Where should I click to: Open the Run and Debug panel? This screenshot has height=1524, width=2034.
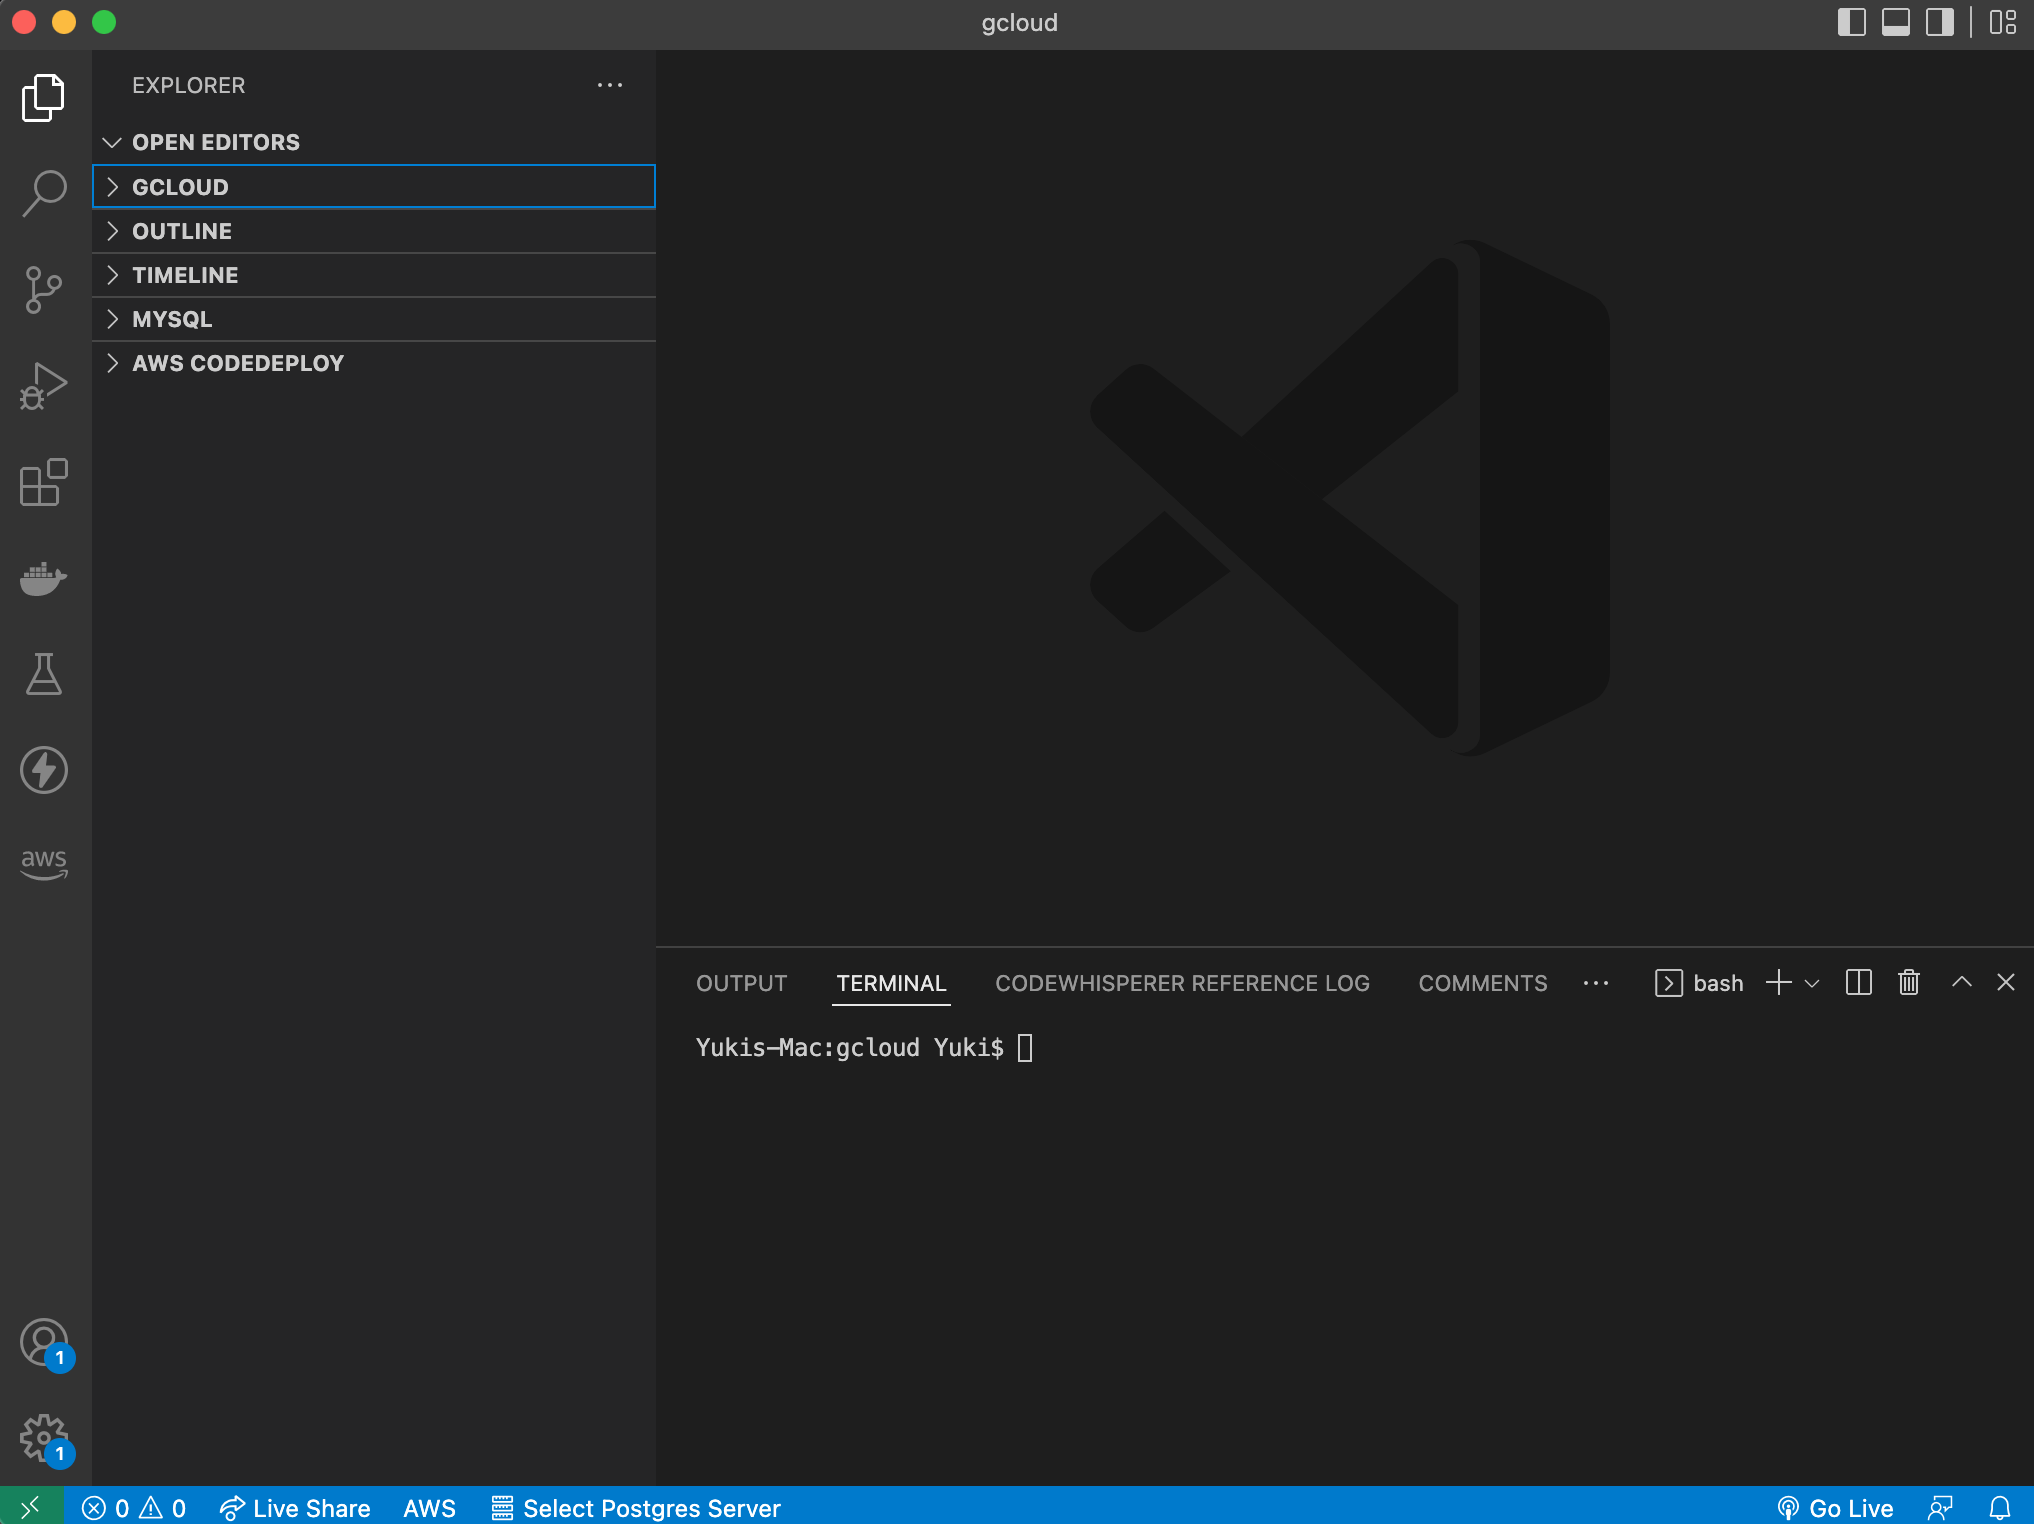pos(43,384)
